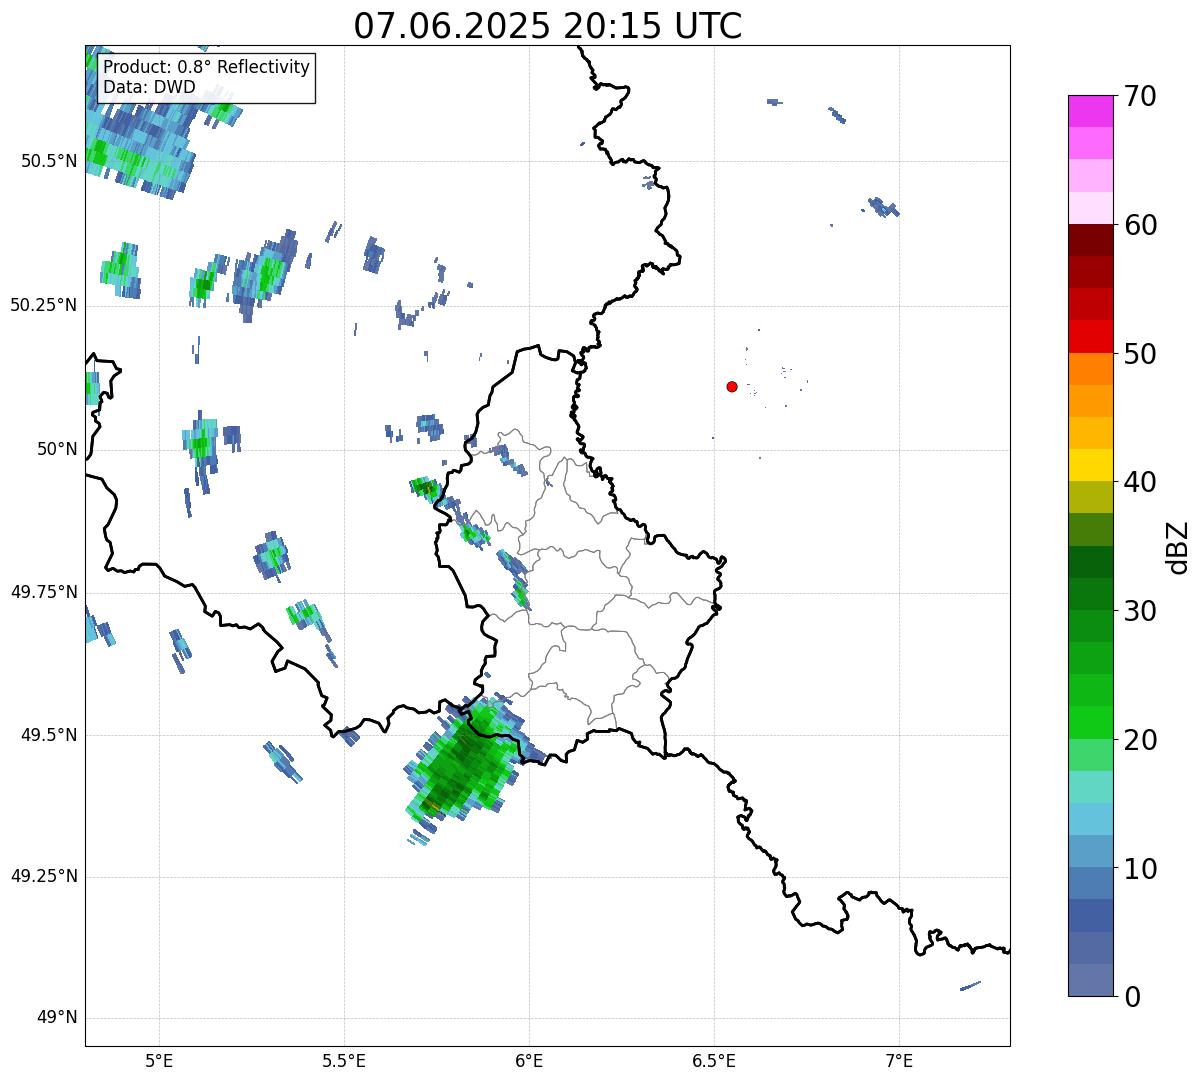Image resolution: width=1202 pixels, height=1081 pixels.
Task: Click the 'Data: DWD' text
Action: pyautogui.click(x=149, y=87)
